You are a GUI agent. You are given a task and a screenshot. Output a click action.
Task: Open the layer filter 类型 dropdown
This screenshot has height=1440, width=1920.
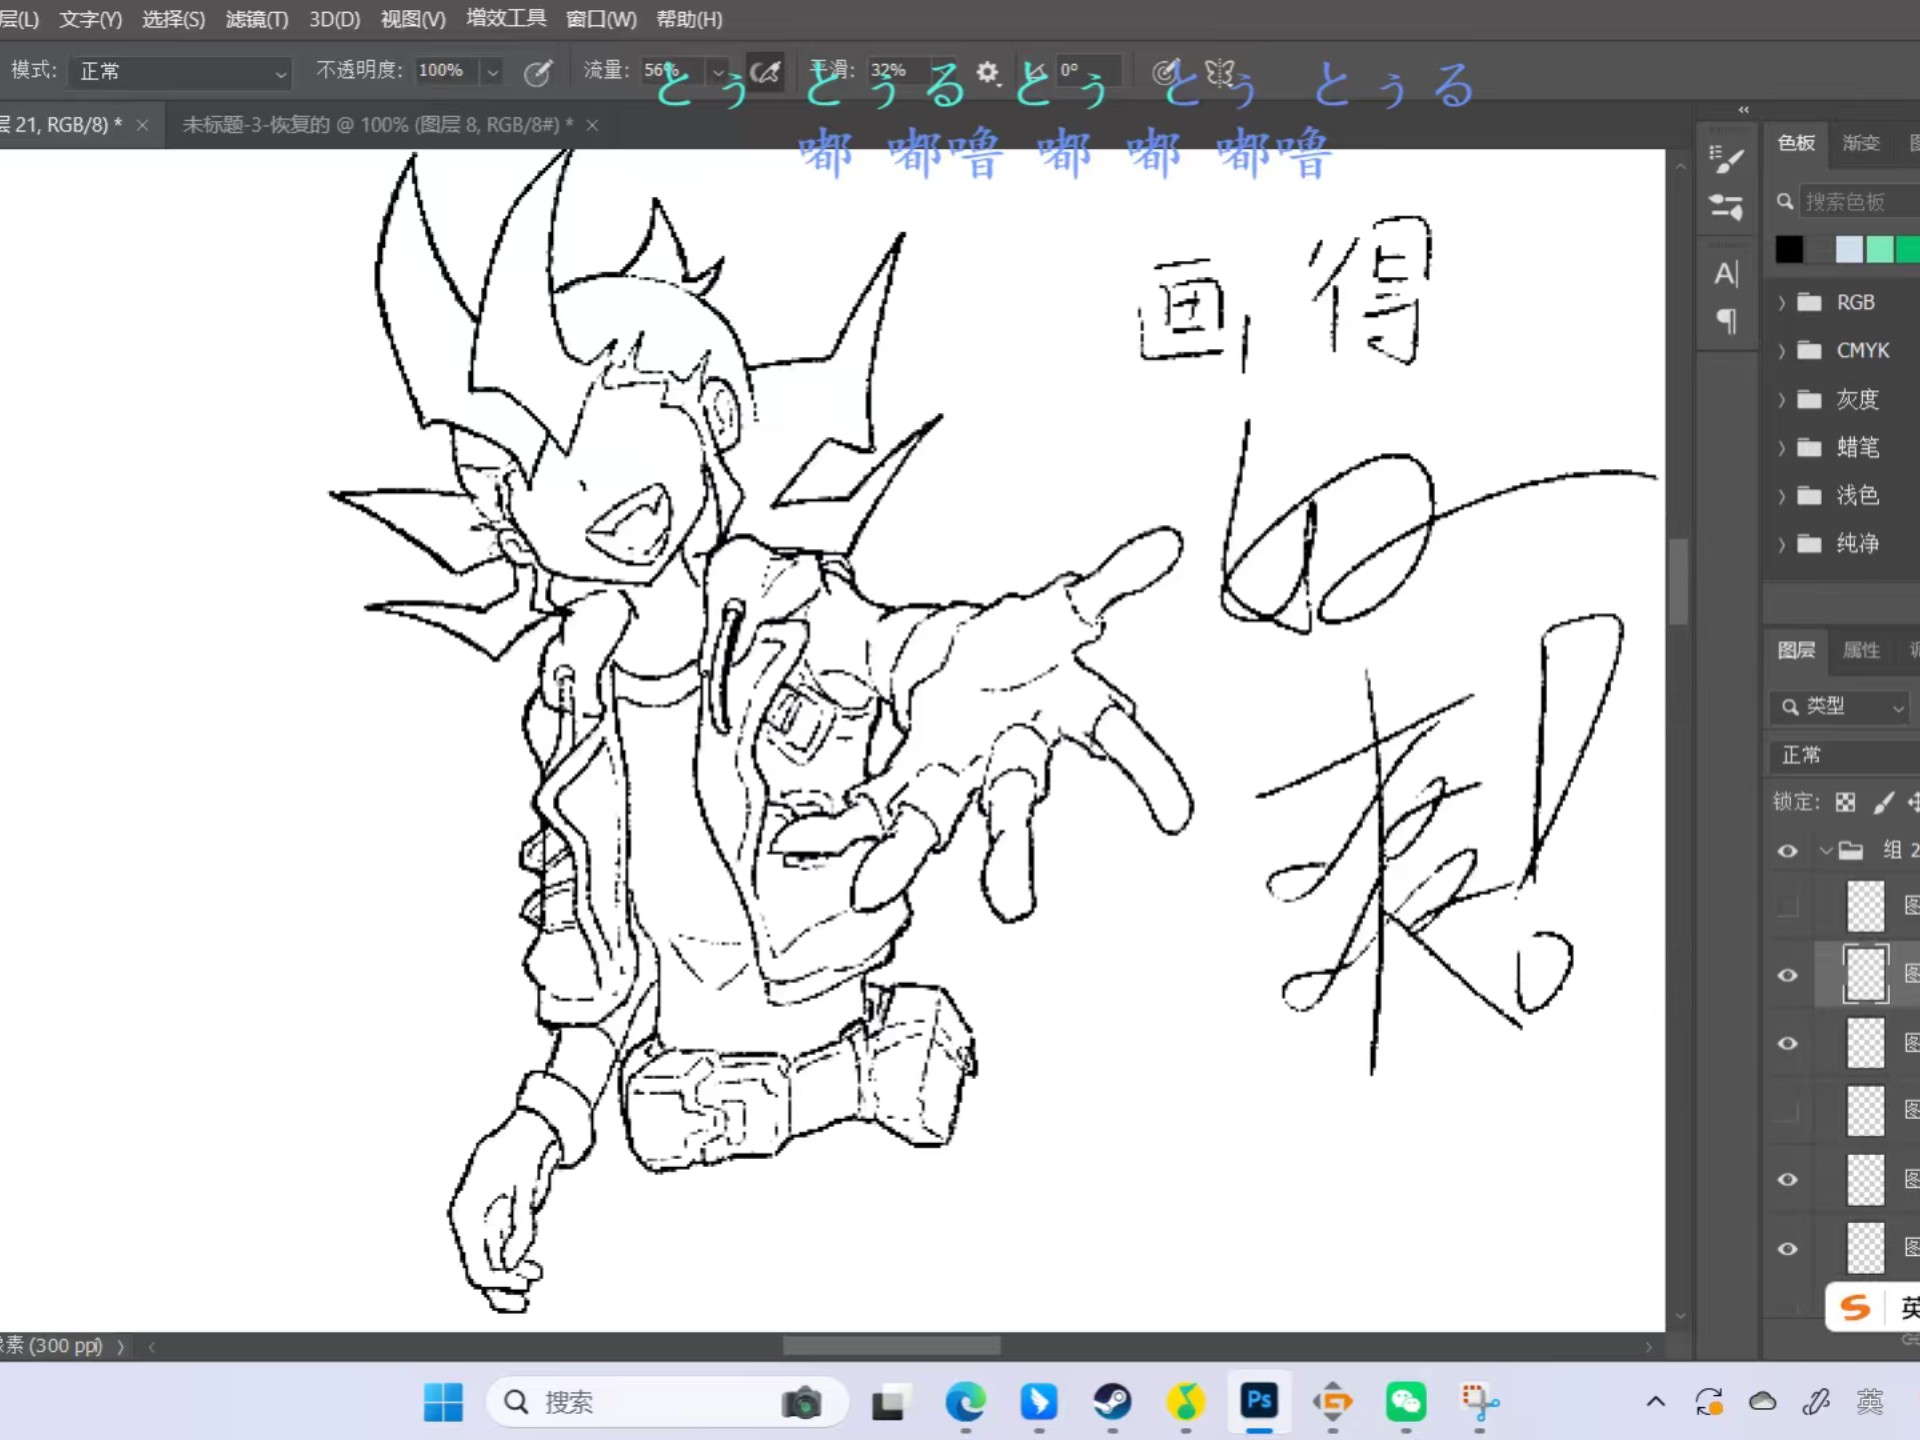(x=1840, y=707)
